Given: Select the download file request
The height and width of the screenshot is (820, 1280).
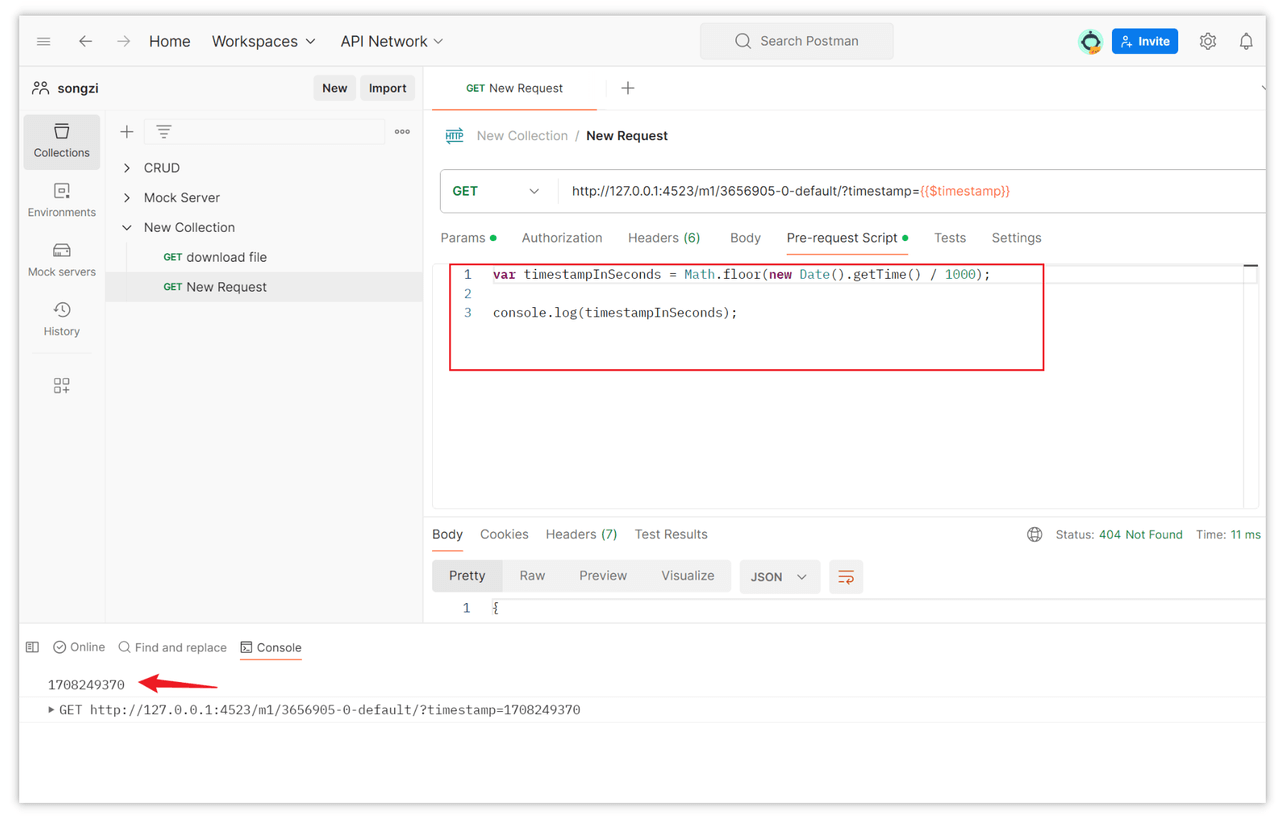Looking at the screenshot, I should click(226, 257).
